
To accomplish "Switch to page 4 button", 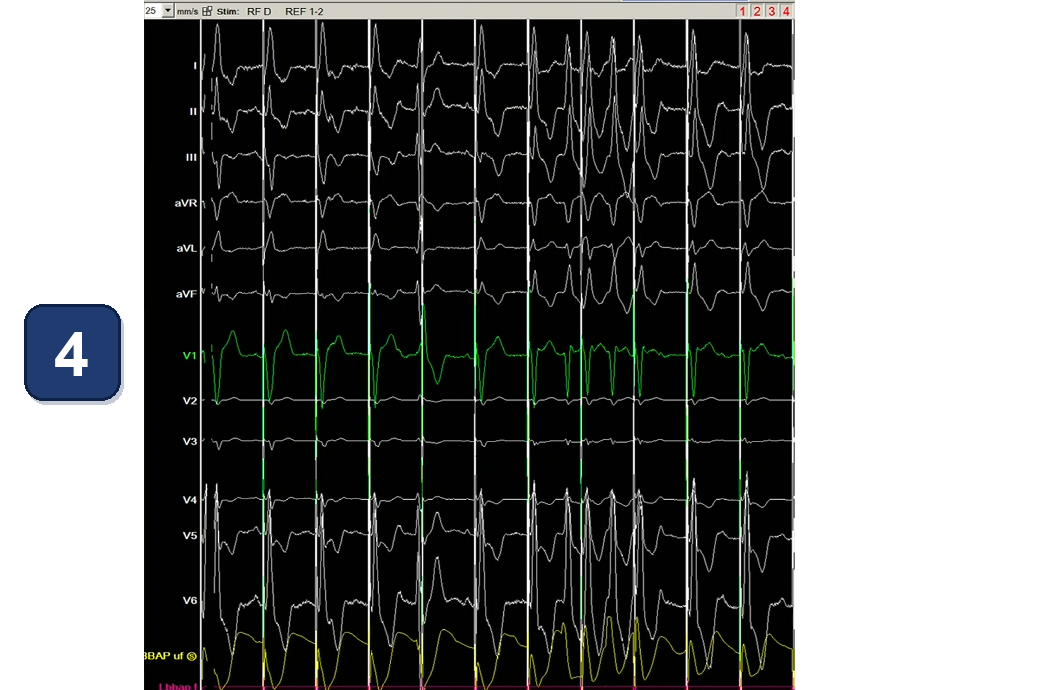I will [x=786, y=11].
